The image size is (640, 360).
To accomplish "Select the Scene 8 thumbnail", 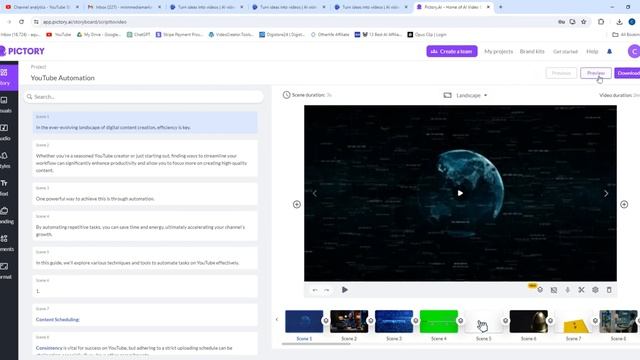I will (618, 321).
